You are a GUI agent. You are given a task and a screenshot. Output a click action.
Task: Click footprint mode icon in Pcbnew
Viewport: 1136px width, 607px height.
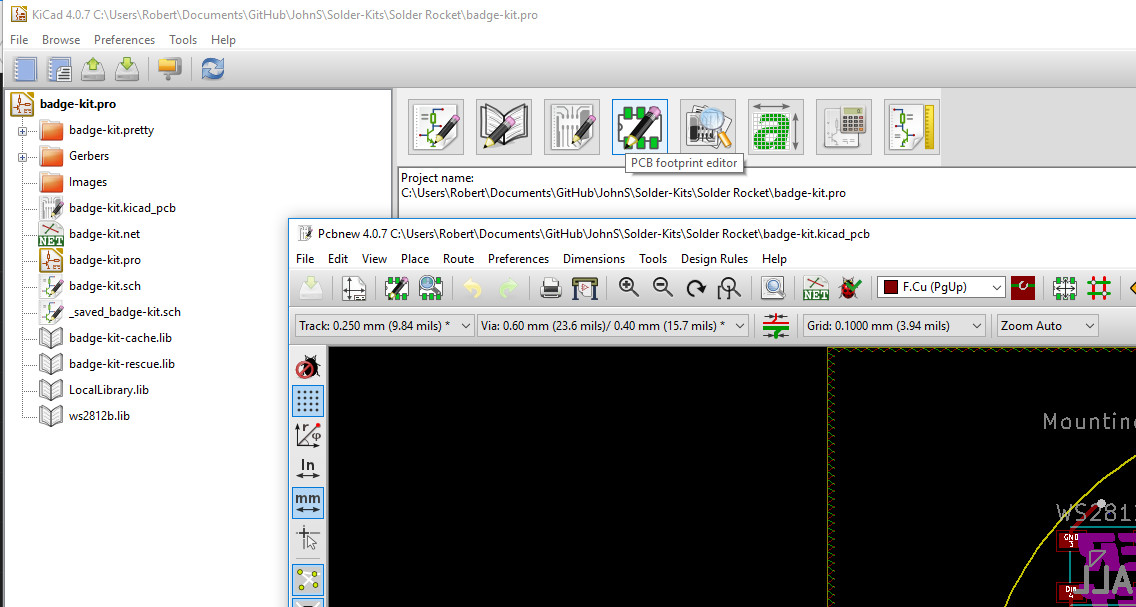pos(1065,288)
